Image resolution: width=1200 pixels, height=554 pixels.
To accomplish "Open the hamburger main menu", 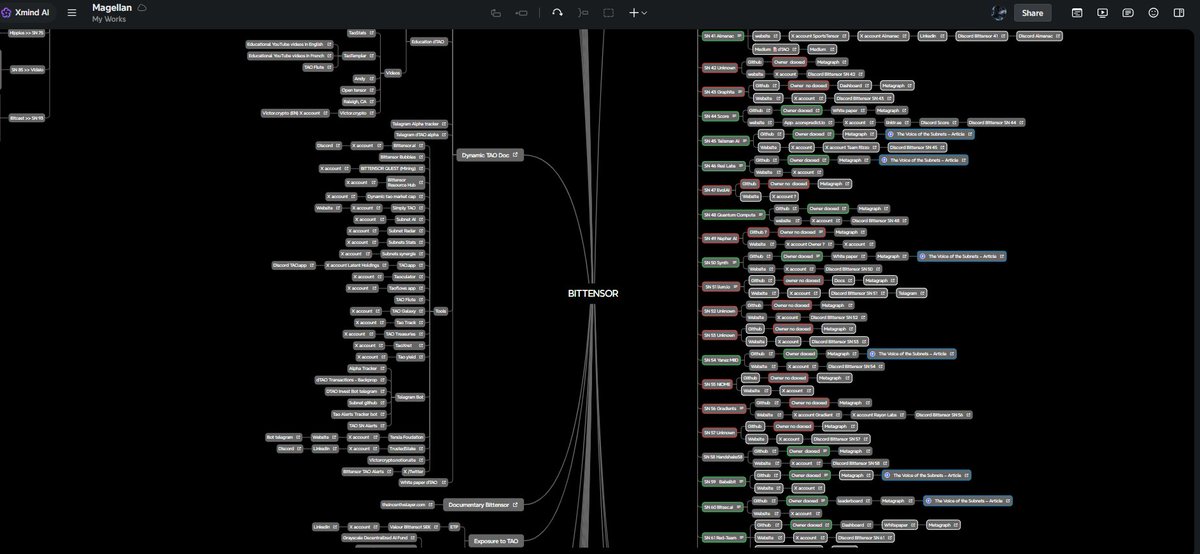I will click(71, 13).
